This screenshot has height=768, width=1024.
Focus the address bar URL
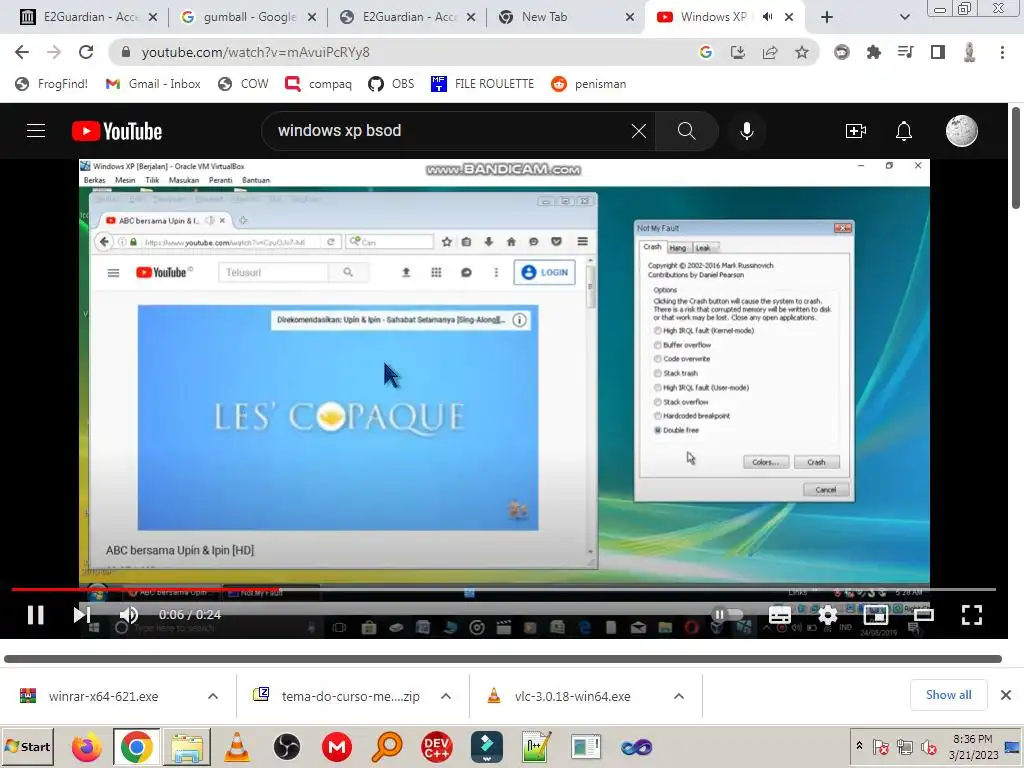(255, 52)
